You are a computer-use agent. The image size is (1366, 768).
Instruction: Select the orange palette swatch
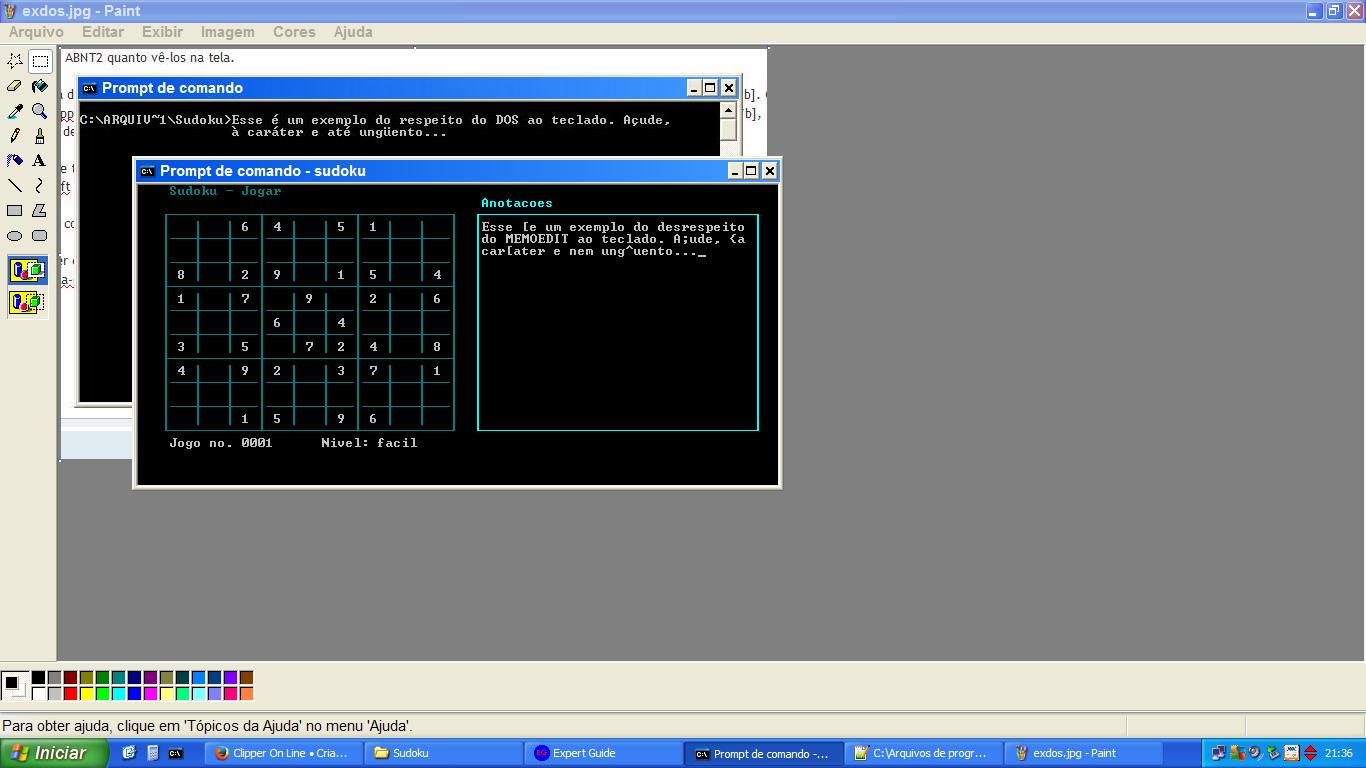(246, 694)
